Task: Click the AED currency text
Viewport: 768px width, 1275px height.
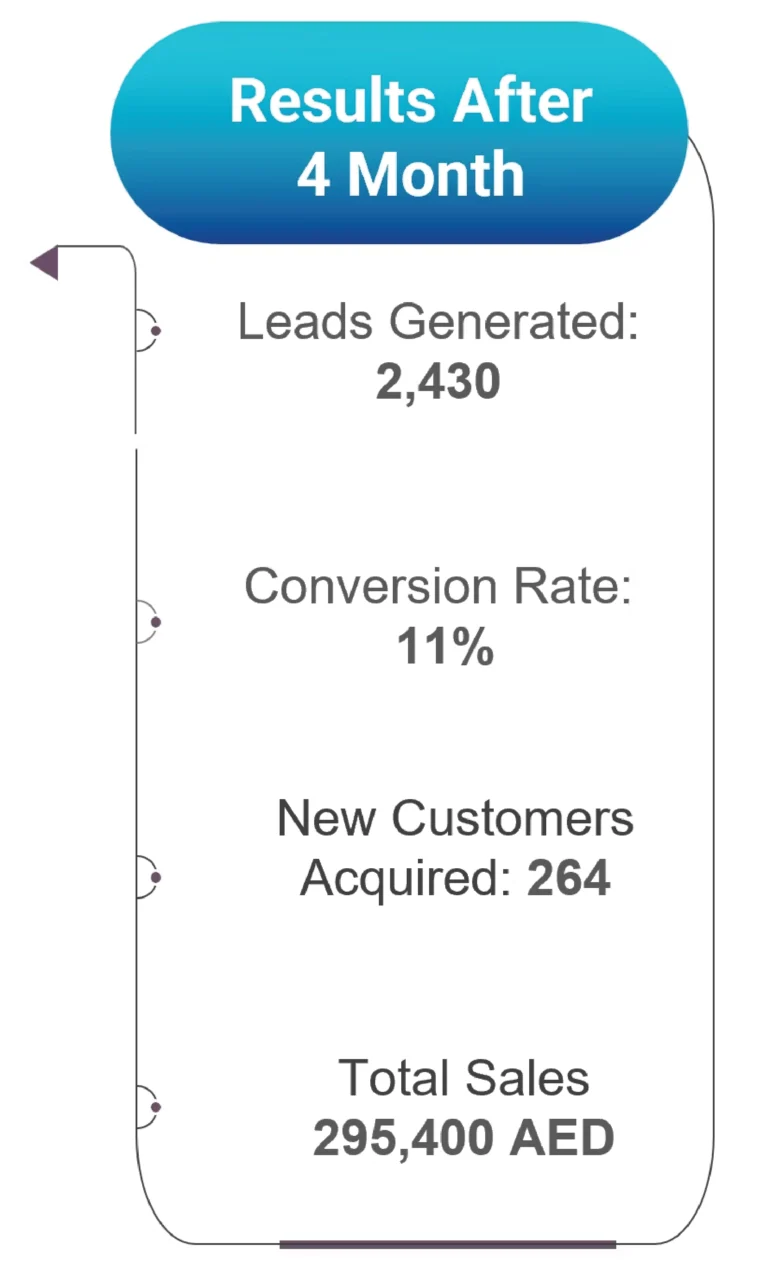Action: pos(561,1139)
